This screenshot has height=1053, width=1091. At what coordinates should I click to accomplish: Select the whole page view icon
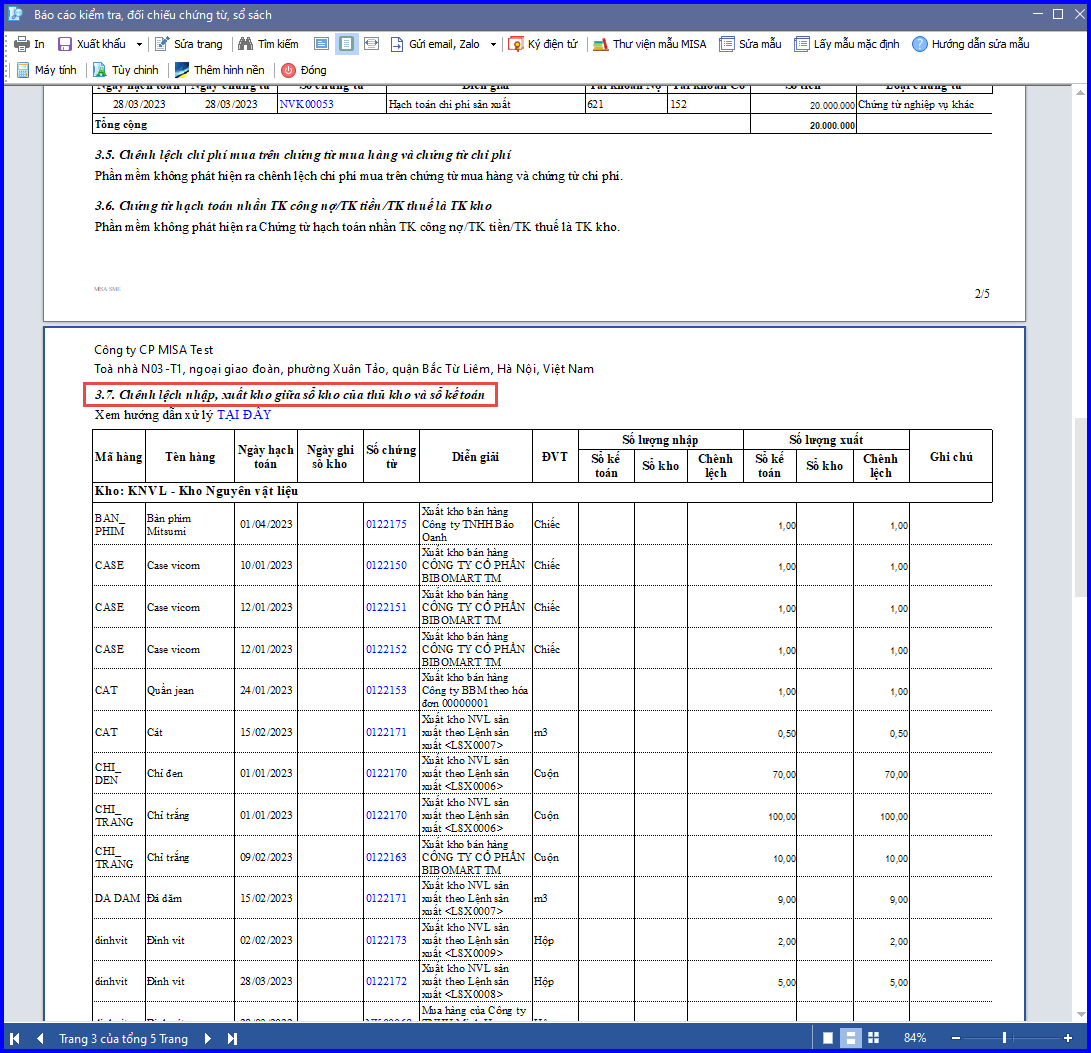pyautogui.click(x=347, y=44)
